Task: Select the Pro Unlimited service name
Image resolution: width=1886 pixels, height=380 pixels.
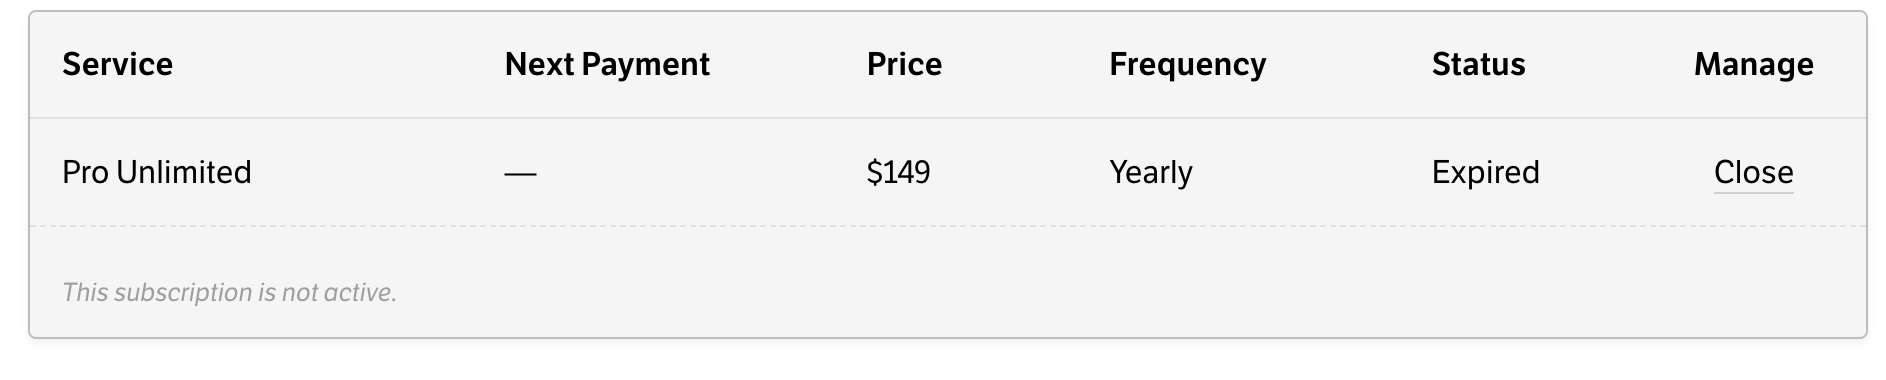Action: click(x=157, y=172)
